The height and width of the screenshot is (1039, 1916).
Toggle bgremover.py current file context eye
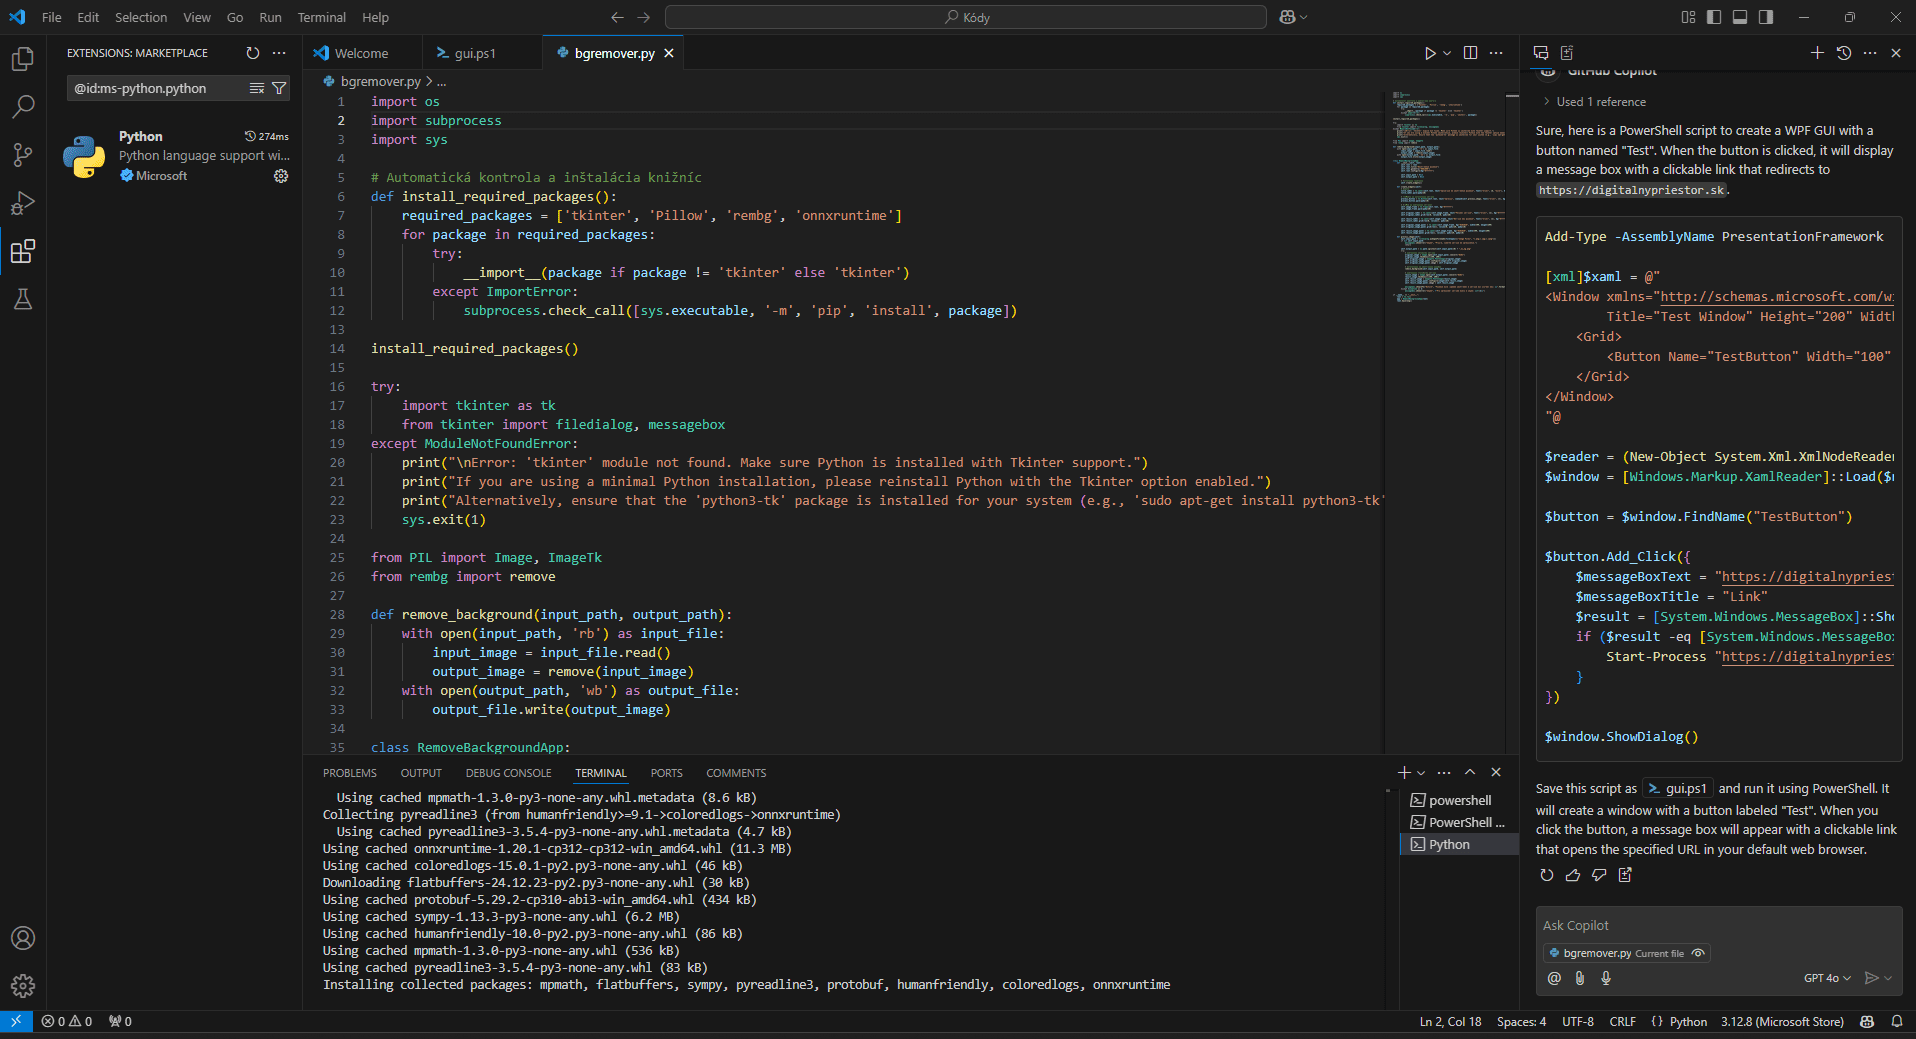pos(1698,953)
